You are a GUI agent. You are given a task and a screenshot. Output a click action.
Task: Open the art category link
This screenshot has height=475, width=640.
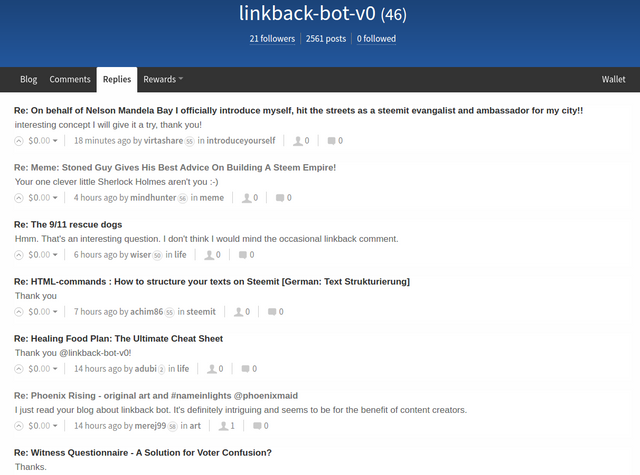pos(195,426)
